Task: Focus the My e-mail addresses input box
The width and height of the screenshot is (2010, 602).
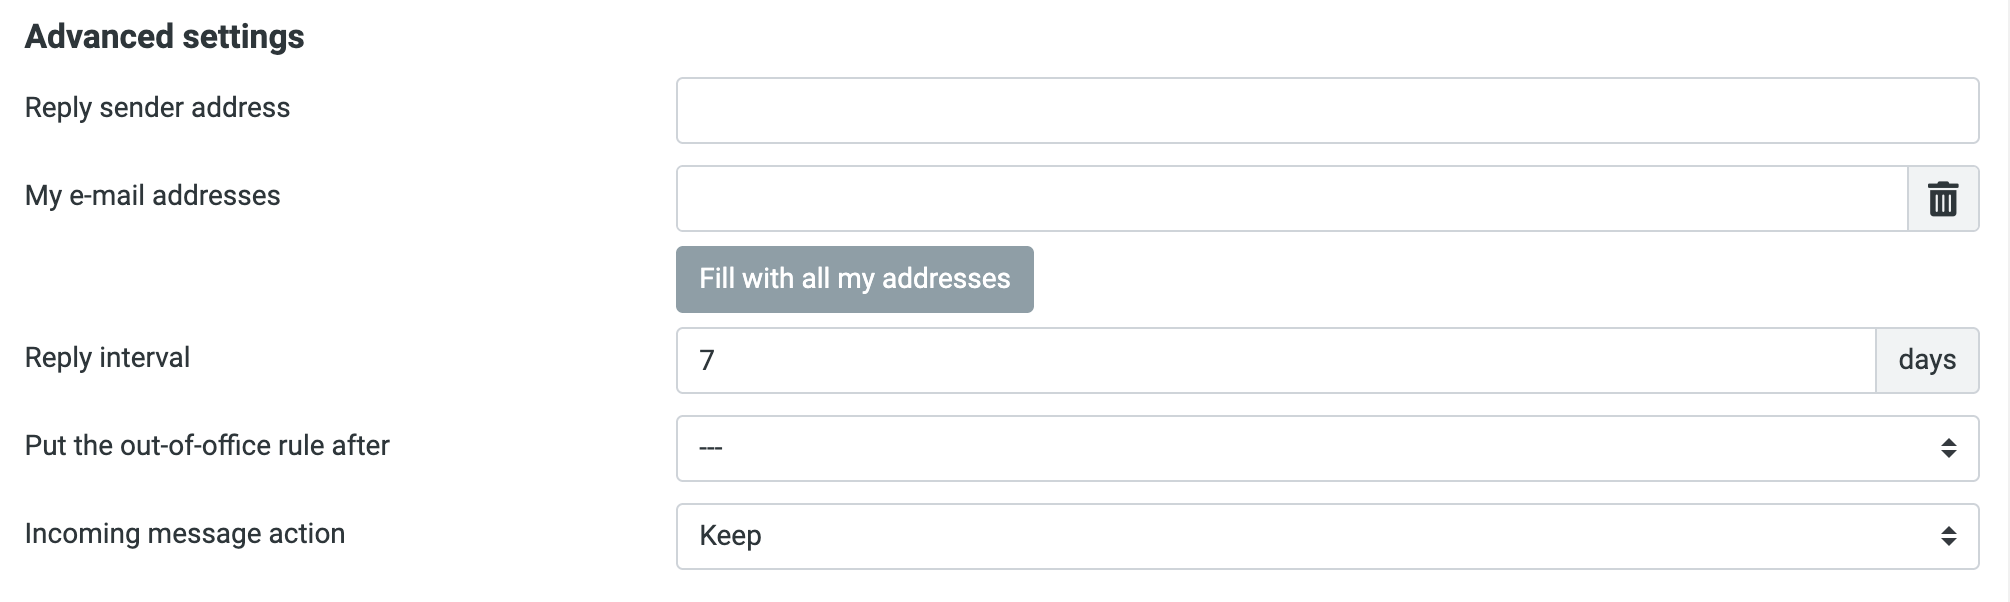Action: [x=1290, y=198]
